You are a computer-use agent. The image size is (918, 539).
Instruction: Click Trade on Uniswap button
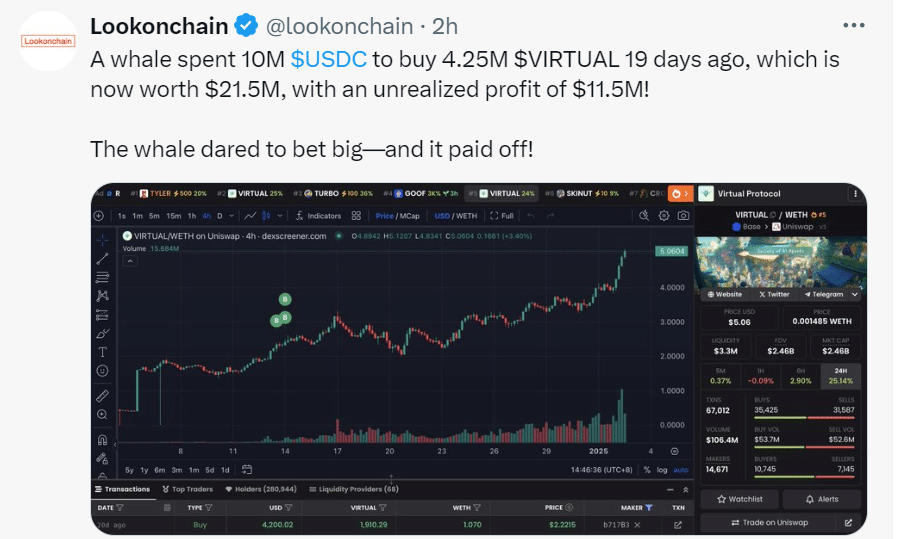[x=771, y=522]
